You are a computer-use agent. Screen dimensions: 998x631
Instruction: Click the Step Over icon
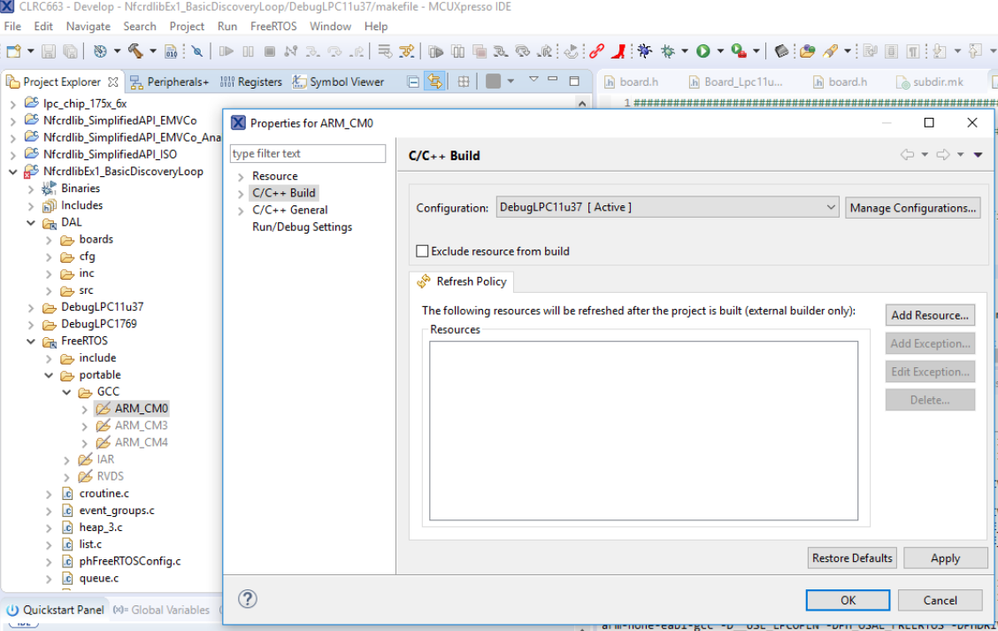point(334,52)
